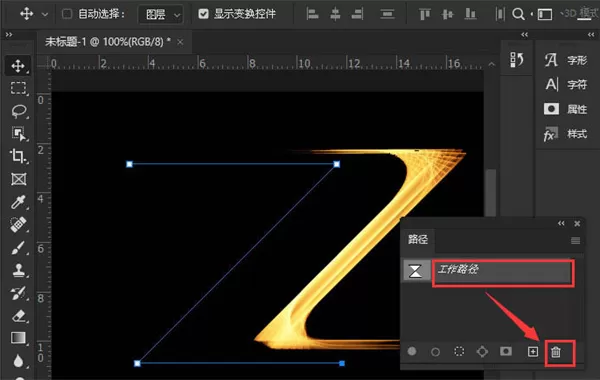Click the delete path trash icon
The width and height of the screenshot is (600, 380).
[x=556, y=352]
